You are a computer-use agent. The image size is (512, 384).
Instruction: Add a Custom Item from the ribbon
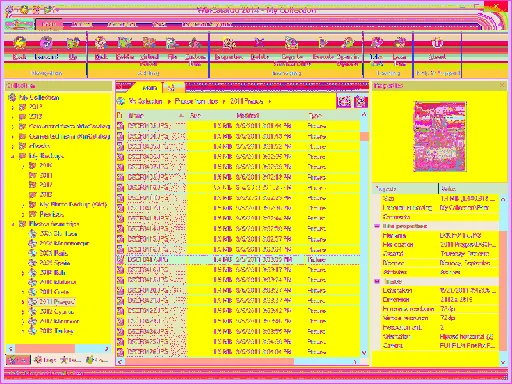195,43
